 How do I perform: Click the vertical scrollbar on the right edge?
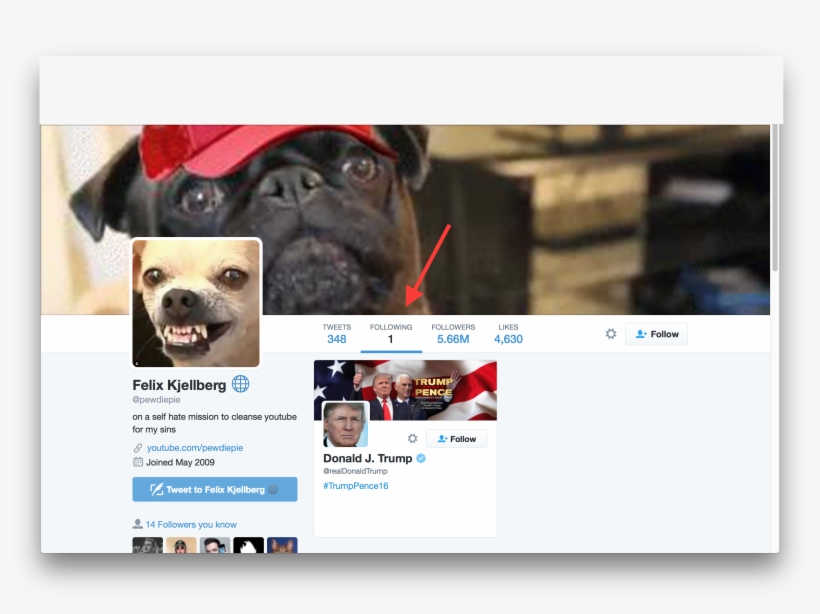(x=775, y=200)
